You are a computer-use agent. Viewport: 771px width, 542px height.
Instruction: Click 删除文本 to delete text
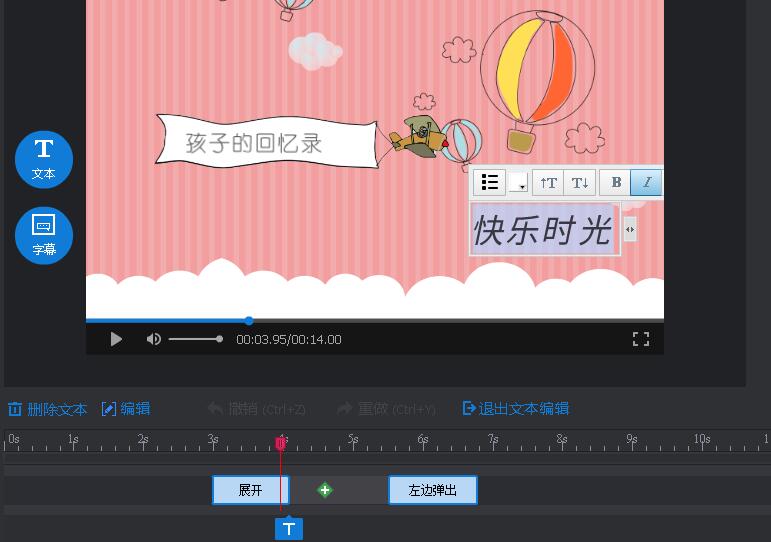tap(48, 409)
